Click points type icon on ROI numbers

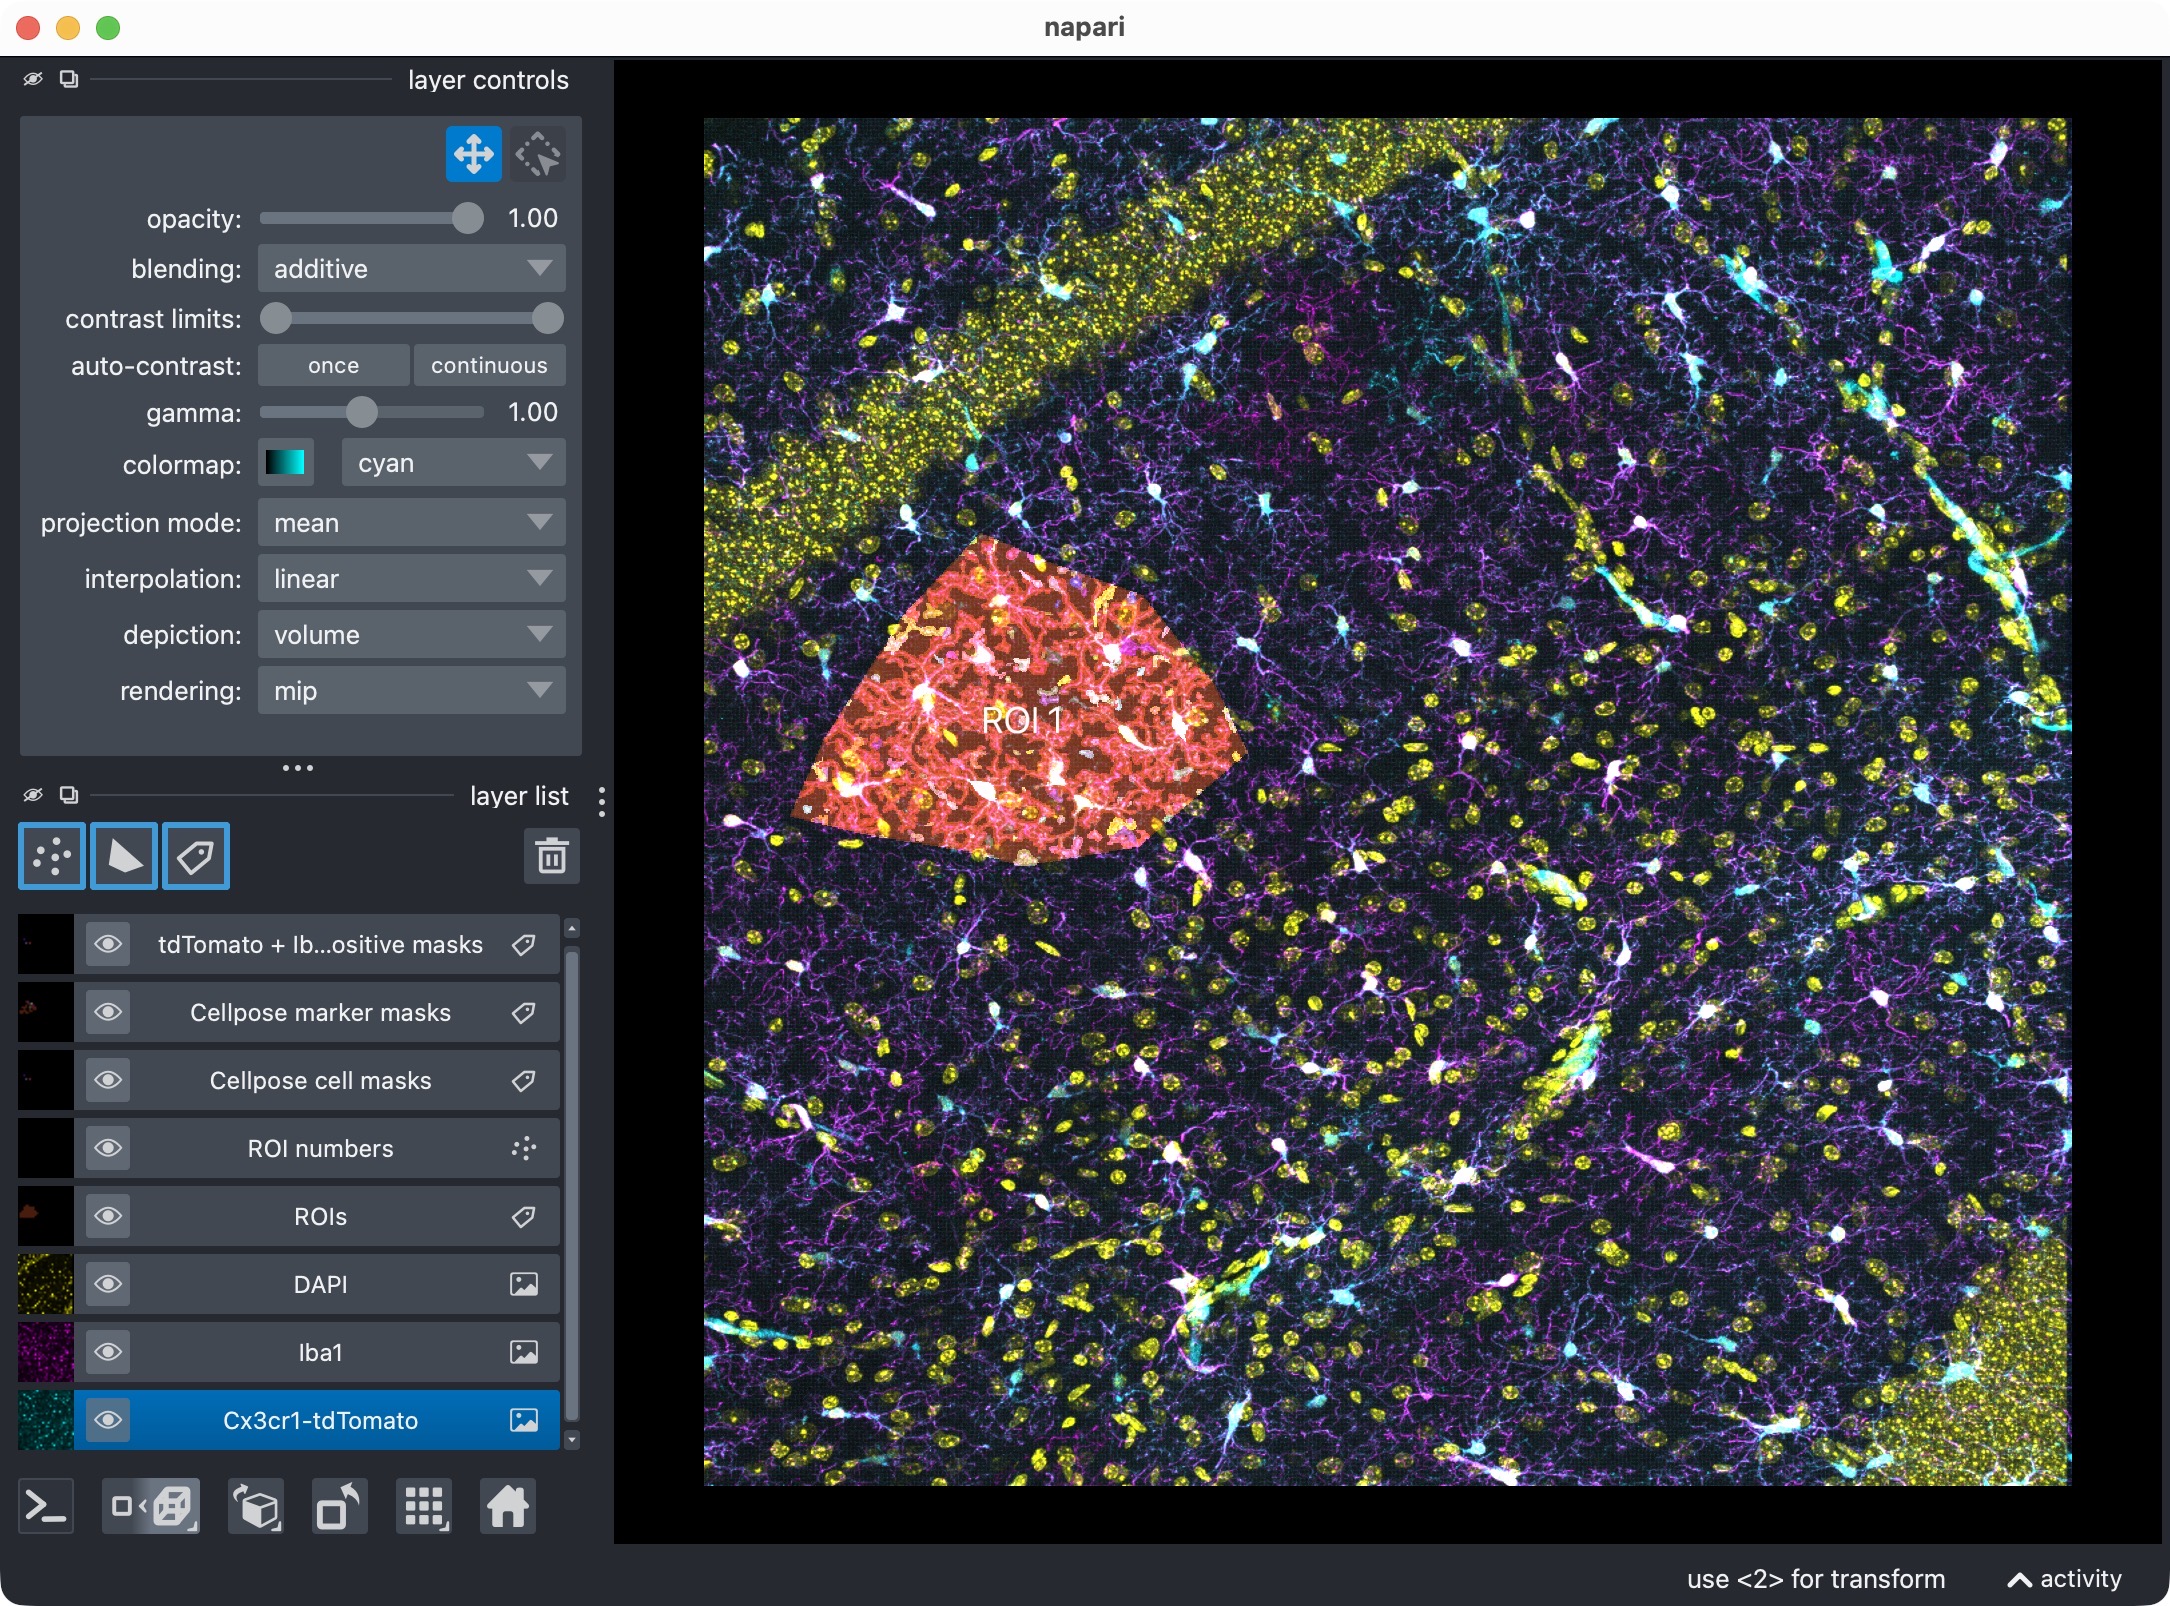click(x=523, y=1149)
